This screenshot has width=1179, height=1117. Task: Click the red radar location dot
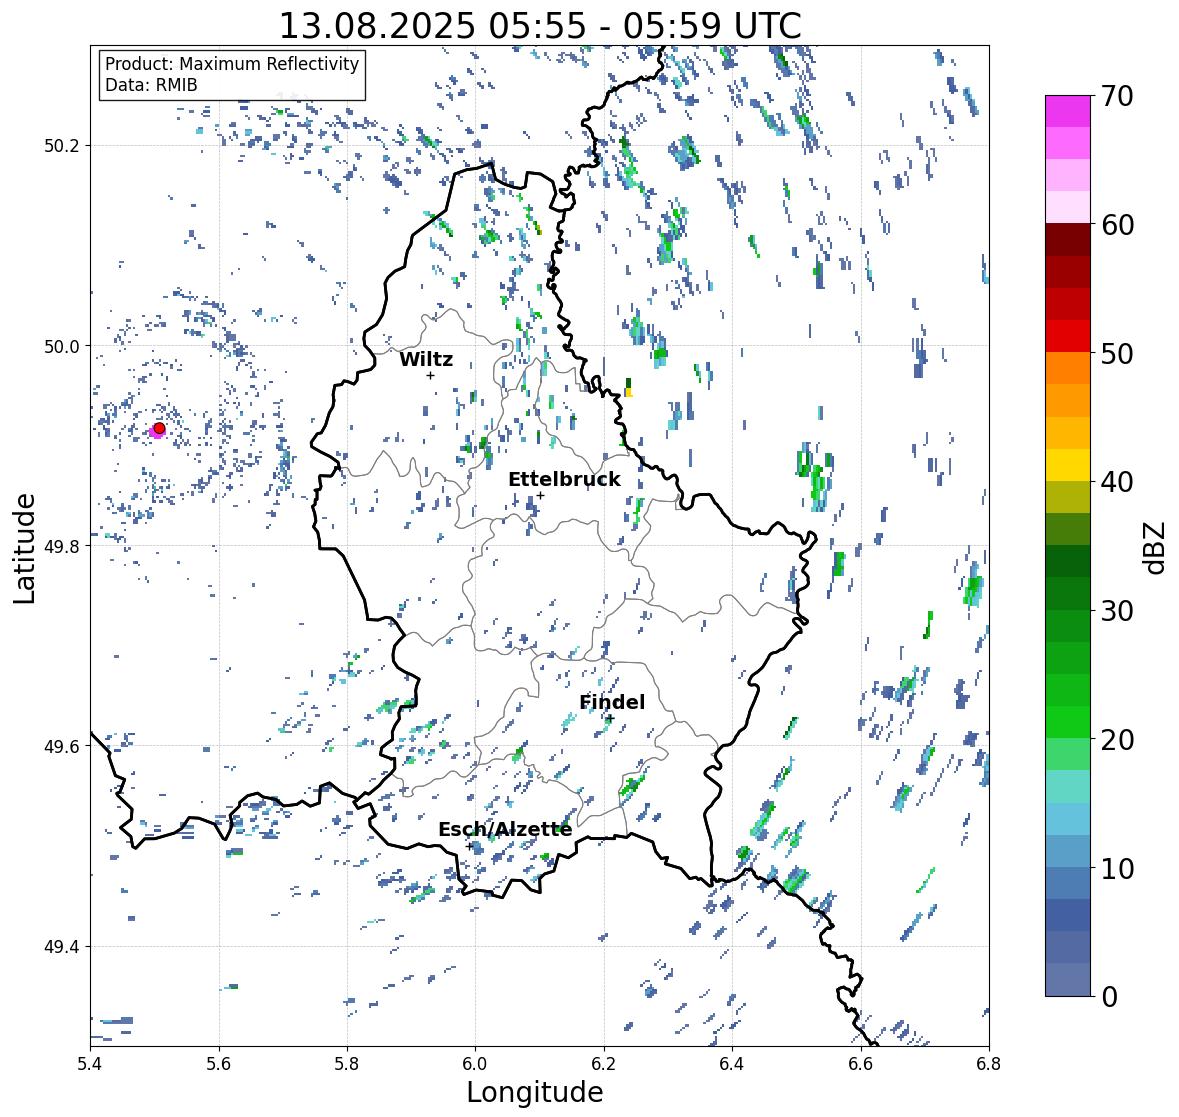click(159, 428)
